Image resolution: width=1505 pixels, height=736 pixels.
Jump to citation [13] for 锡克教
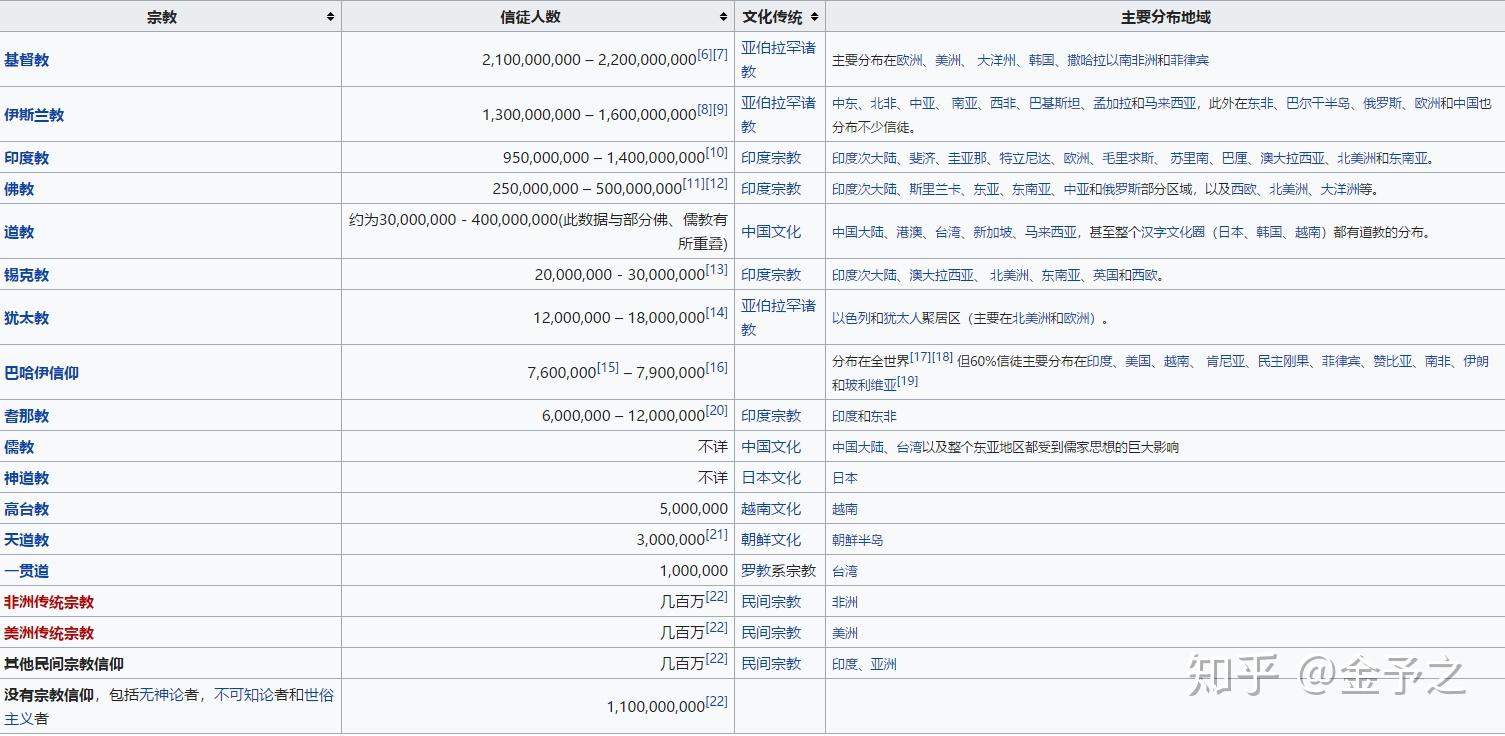[x=717, y=269]
